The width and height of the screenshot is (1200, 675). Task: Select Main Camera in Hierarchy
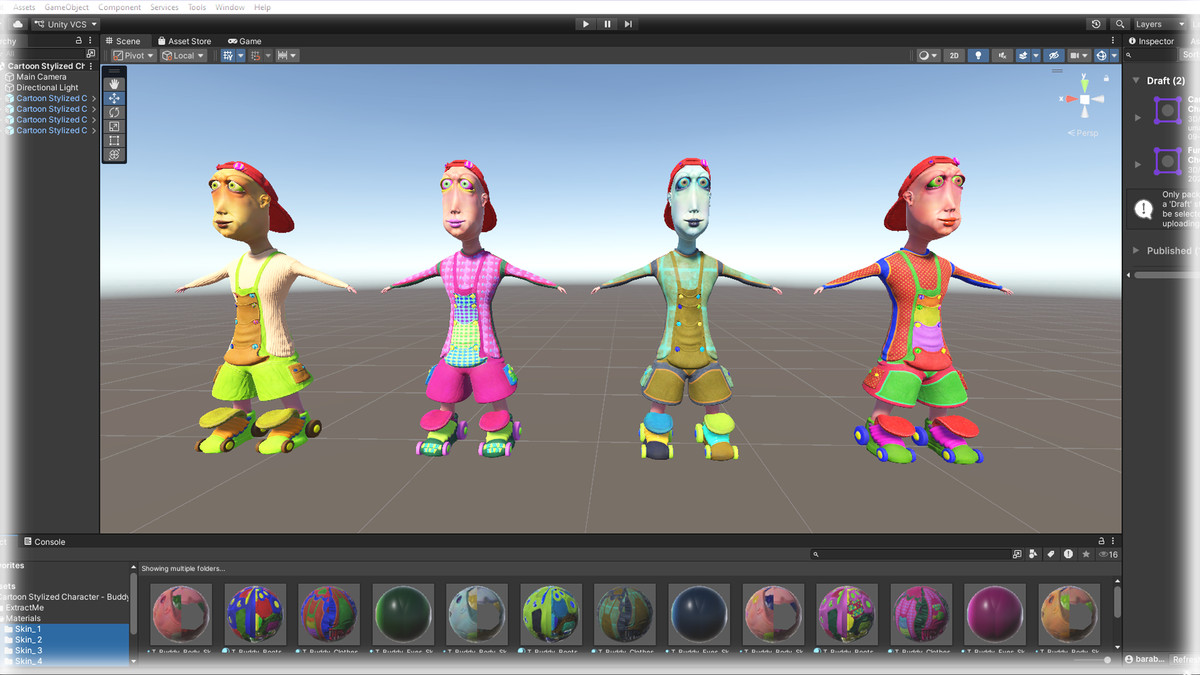click(x=41, y=77)
